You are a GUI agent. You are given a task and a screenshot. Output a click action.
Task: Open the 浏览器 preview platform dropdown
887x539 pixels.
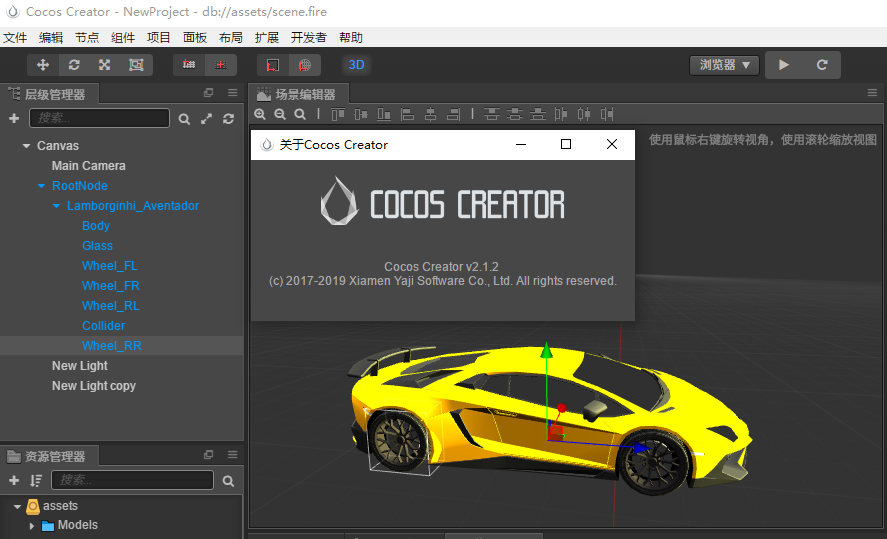(x=724, y=65)
